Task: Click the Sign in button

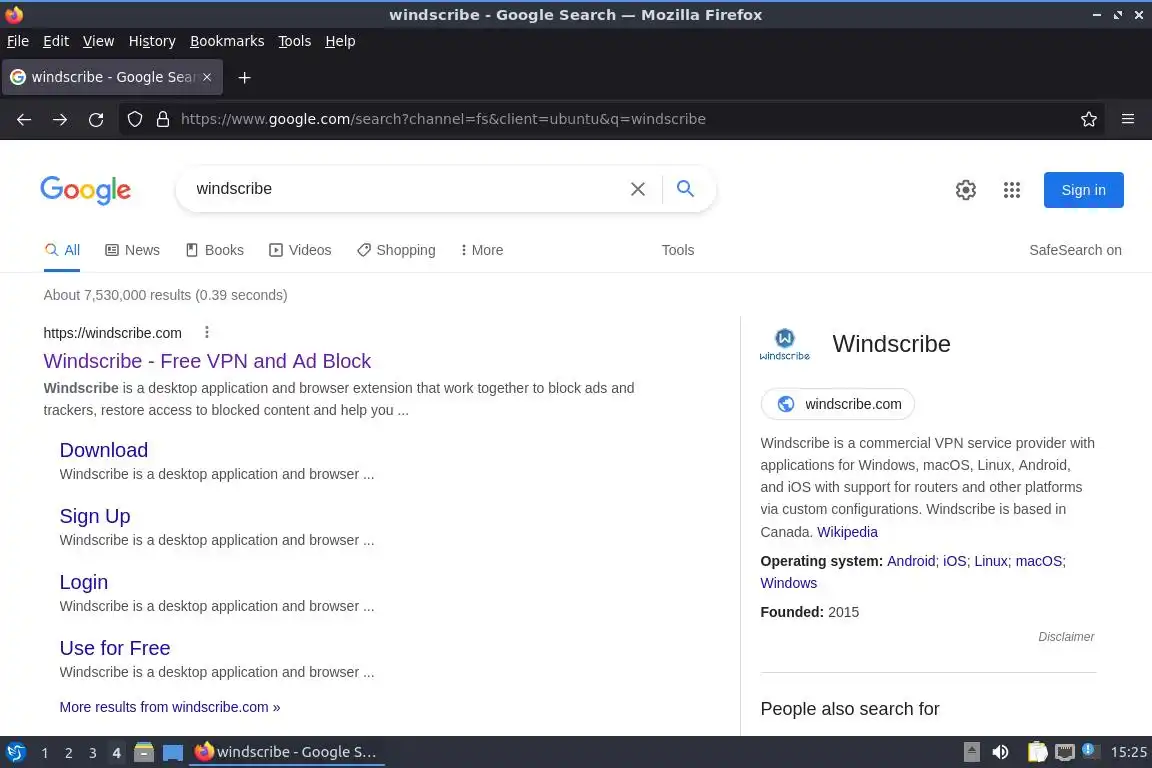Action: tap(1083, 190)
